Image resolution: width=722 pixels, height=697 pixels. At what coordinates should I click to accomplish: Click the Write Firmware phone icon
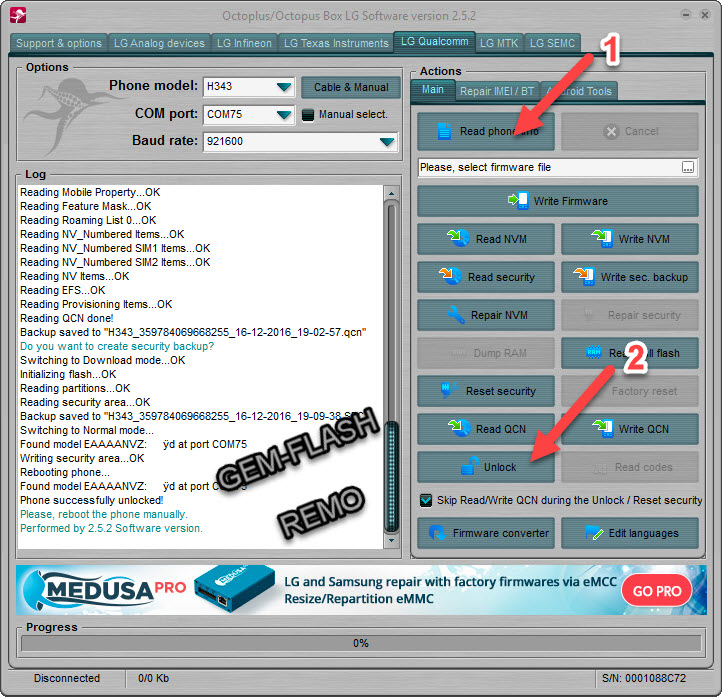click(x=518, y=201)
